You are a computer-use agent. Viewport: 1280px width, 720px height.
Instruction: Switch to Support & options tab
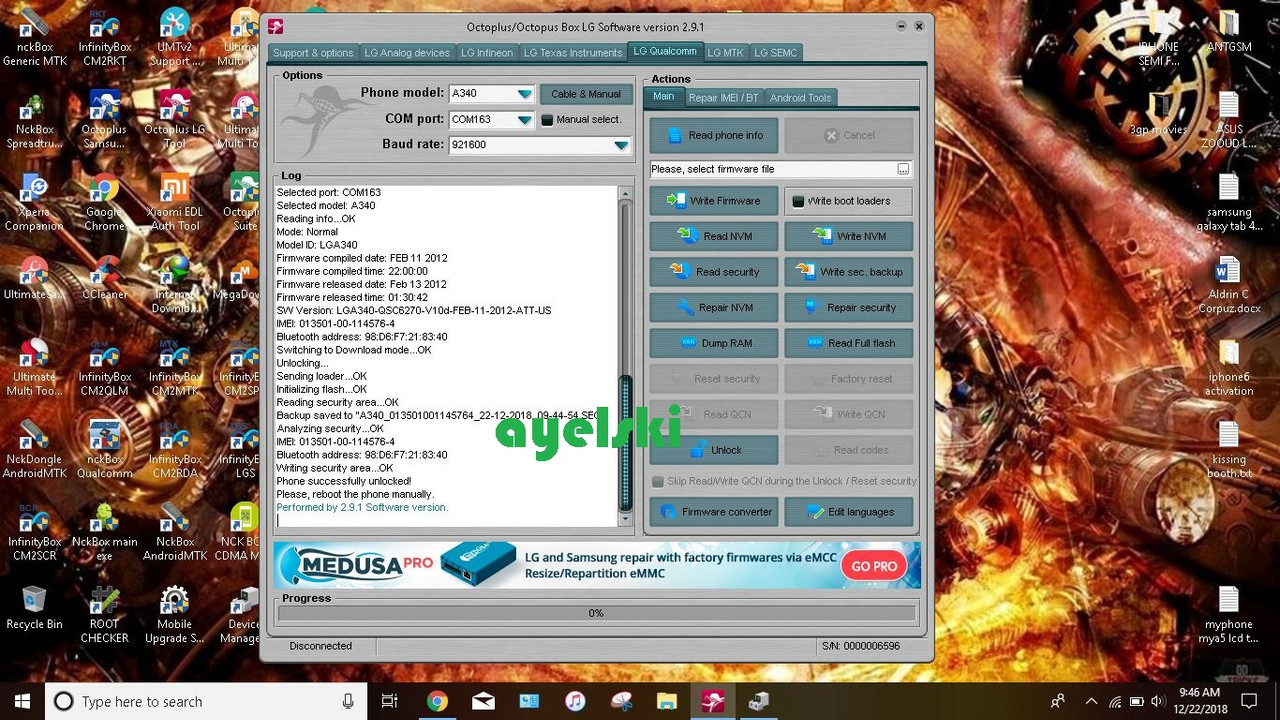(x=313, y=53)
